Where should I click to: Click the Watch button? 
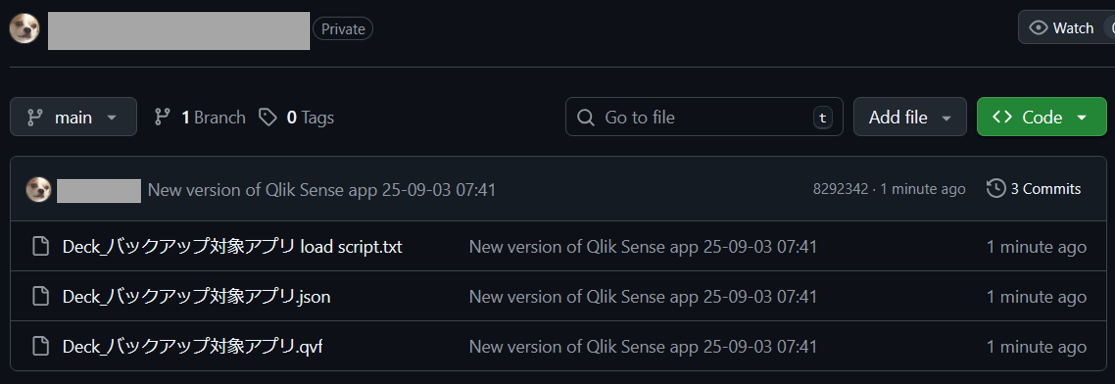pos(1067,28)
